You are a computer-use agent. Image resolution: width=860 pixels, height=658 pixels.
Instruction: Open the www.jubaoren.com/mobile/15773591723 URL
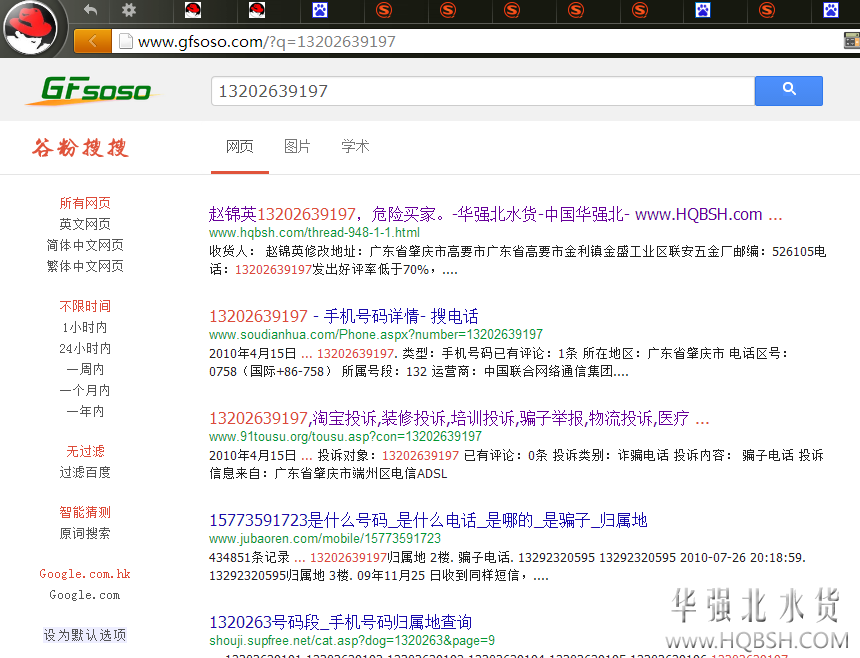coord(325,538)
